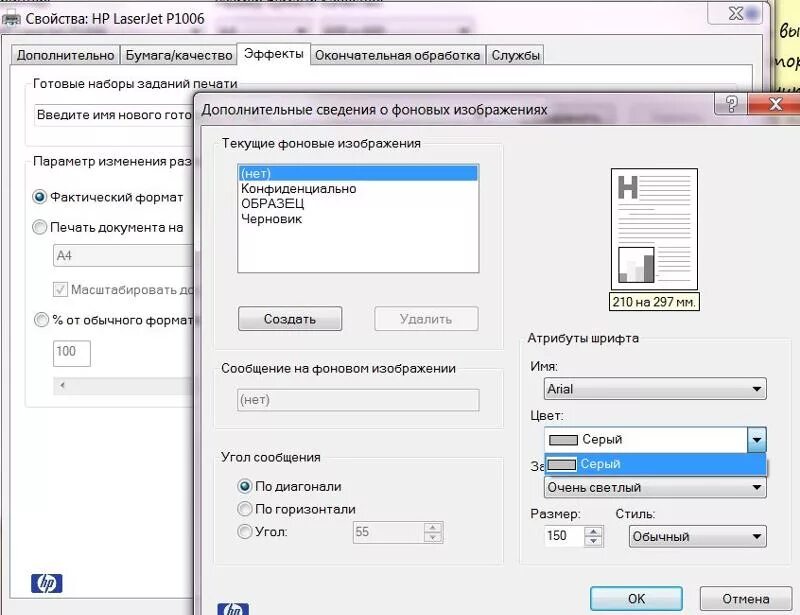Image resolution: width=800 pixels, height=615 pixels.
Task: Open the Очень светлый shading dropdown
Action: (655, 487)
